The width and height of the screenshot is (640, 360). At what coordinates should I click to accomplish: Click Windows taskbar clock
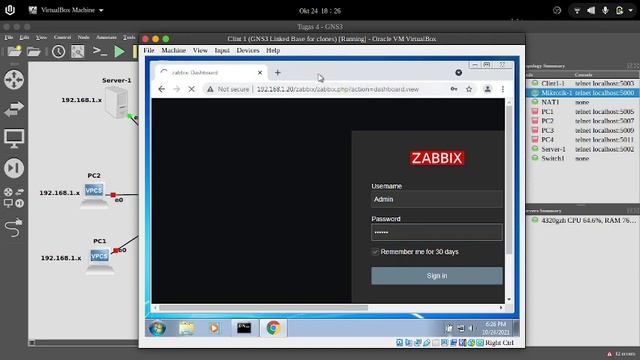click(496, 328)
